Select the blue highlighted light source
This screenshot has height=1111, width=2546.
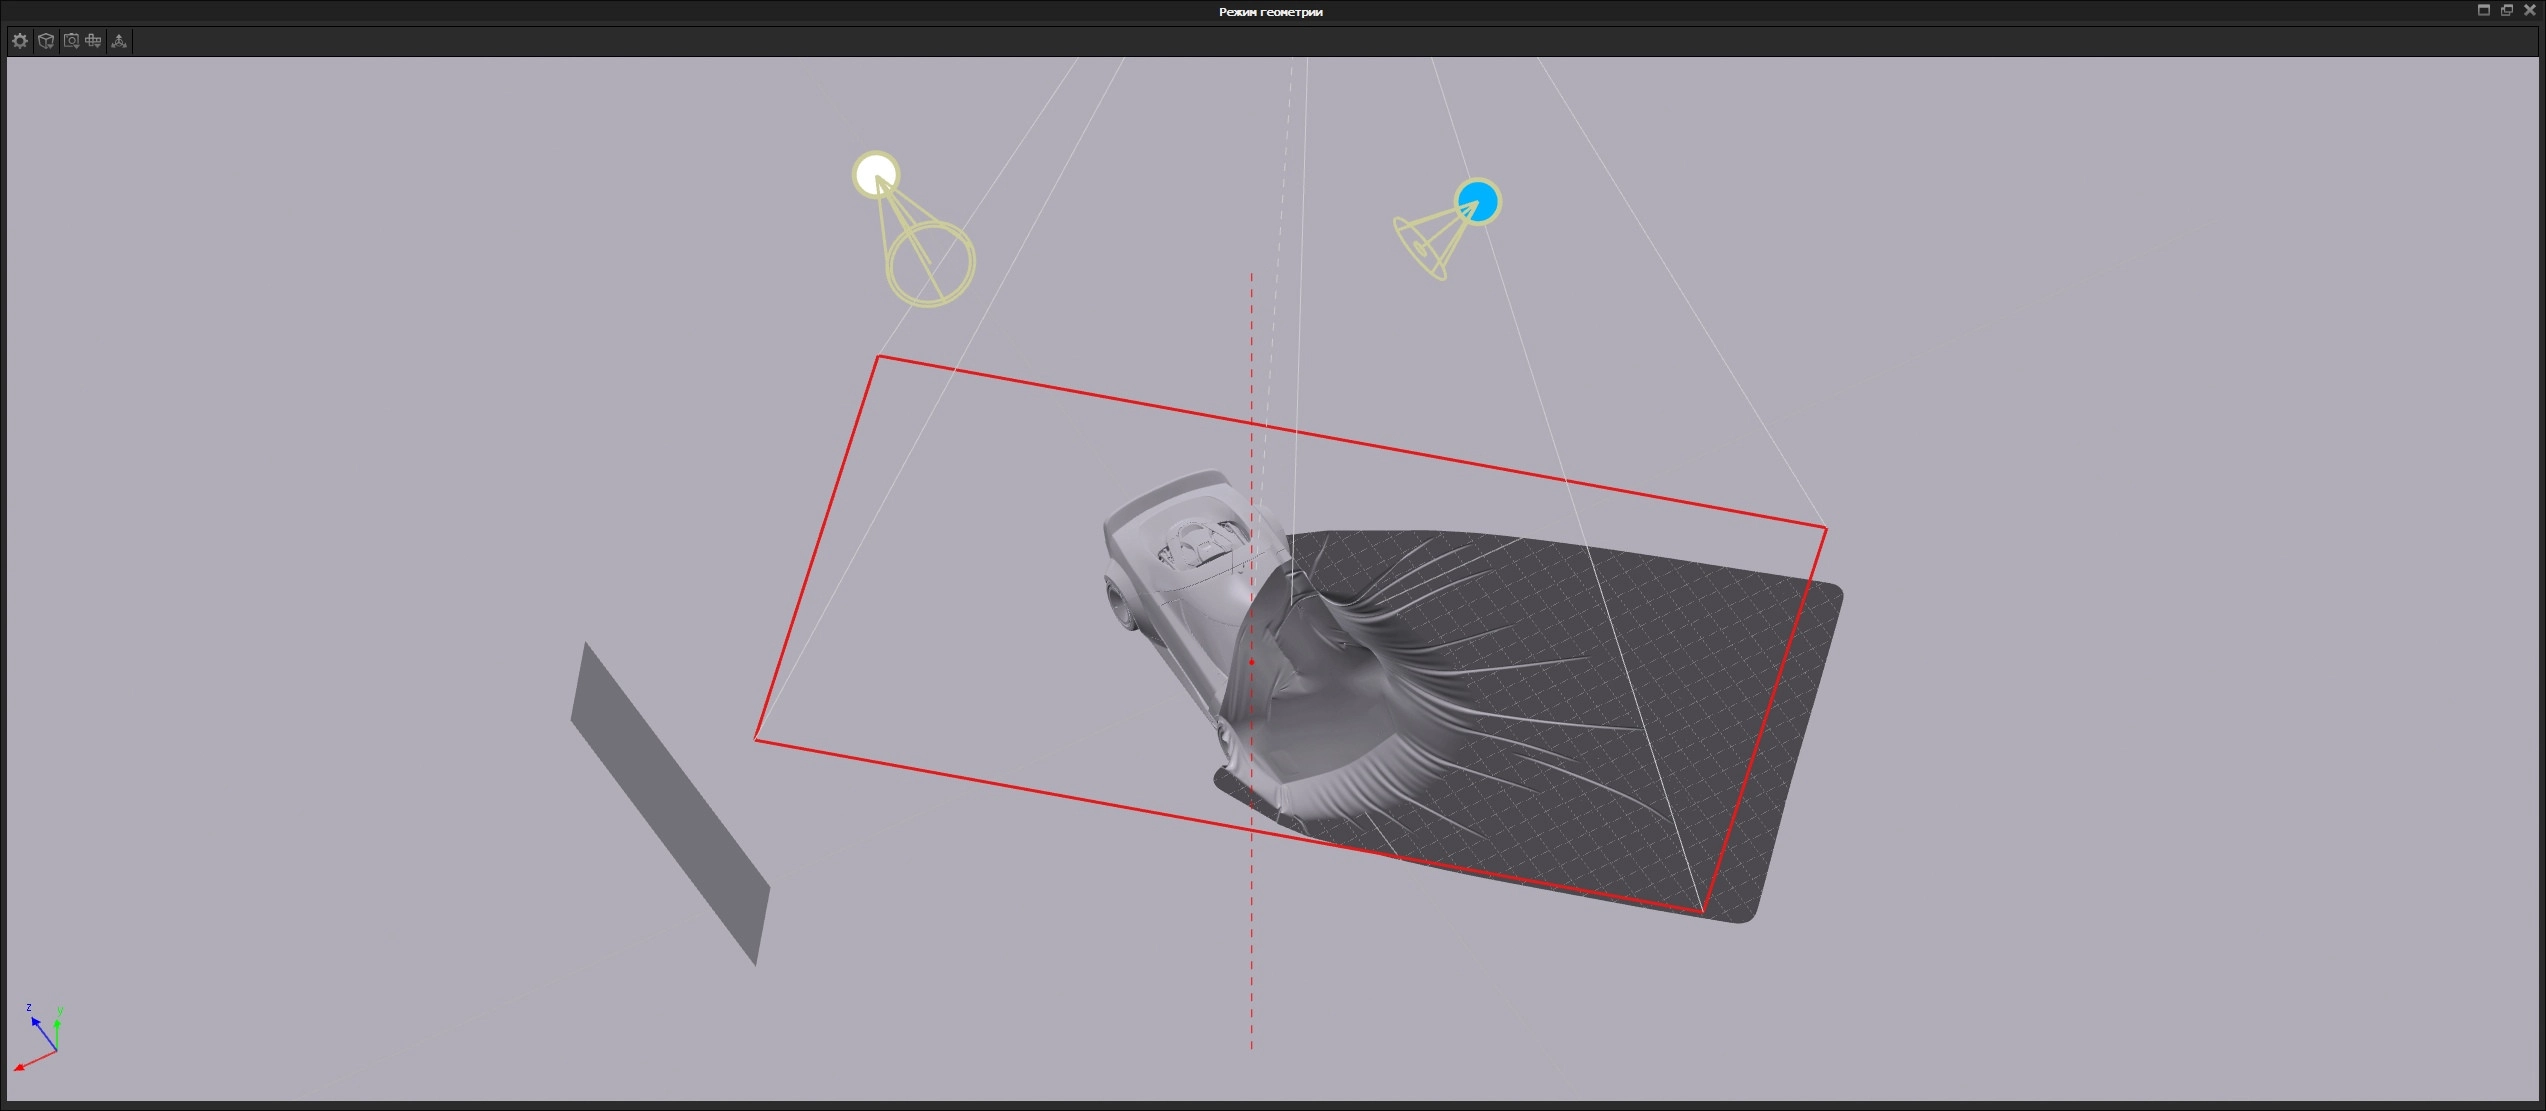(x=1478, y=202)
